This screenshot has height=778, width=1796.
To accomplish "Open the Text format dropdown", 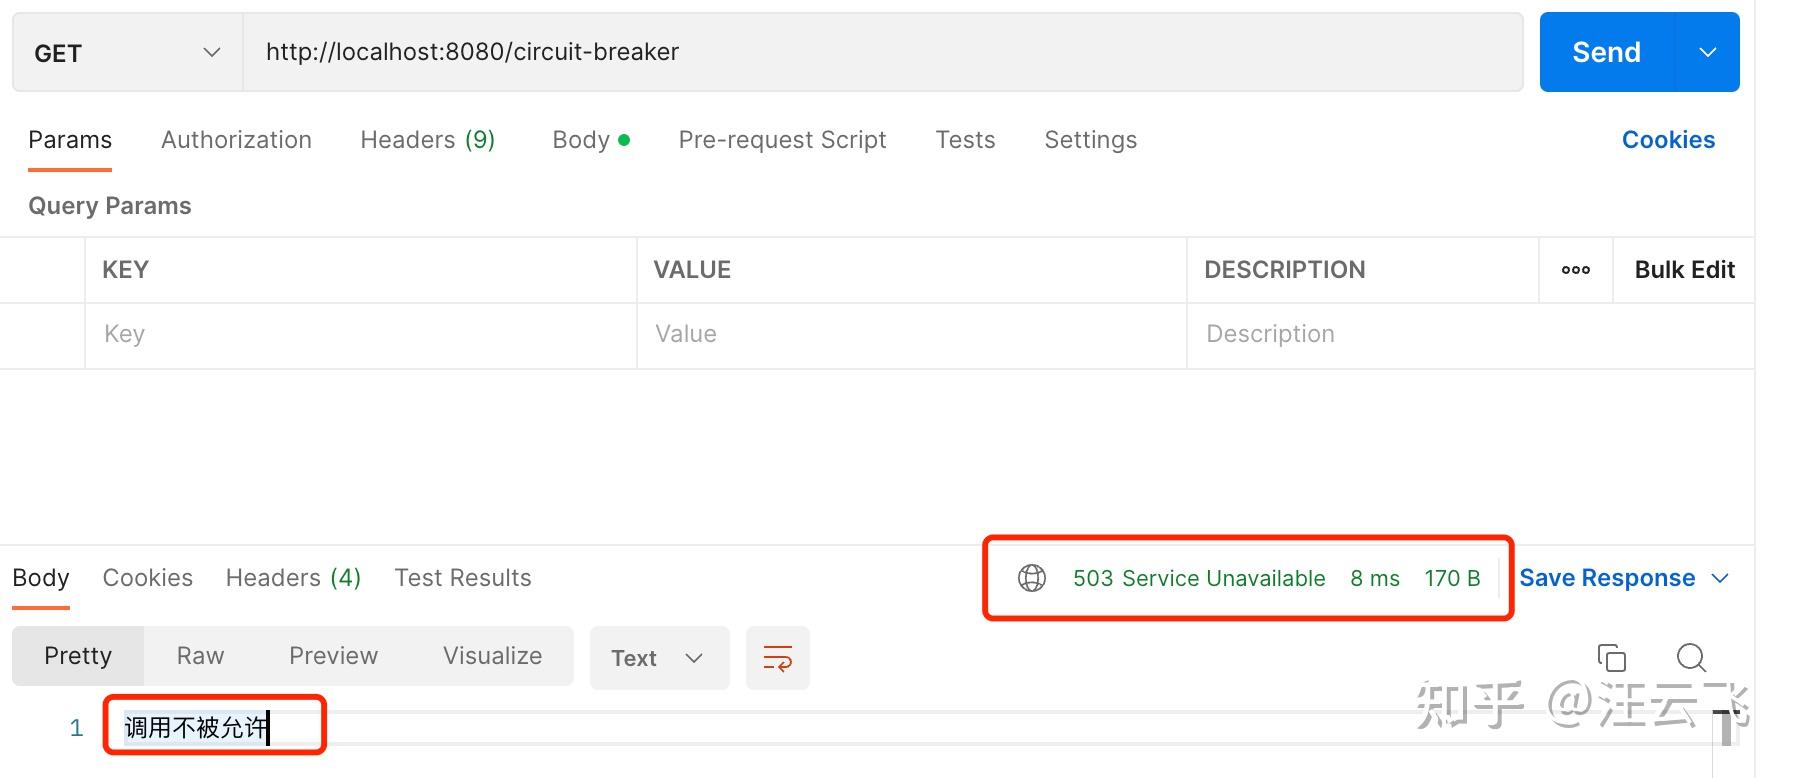I will 659,658.
